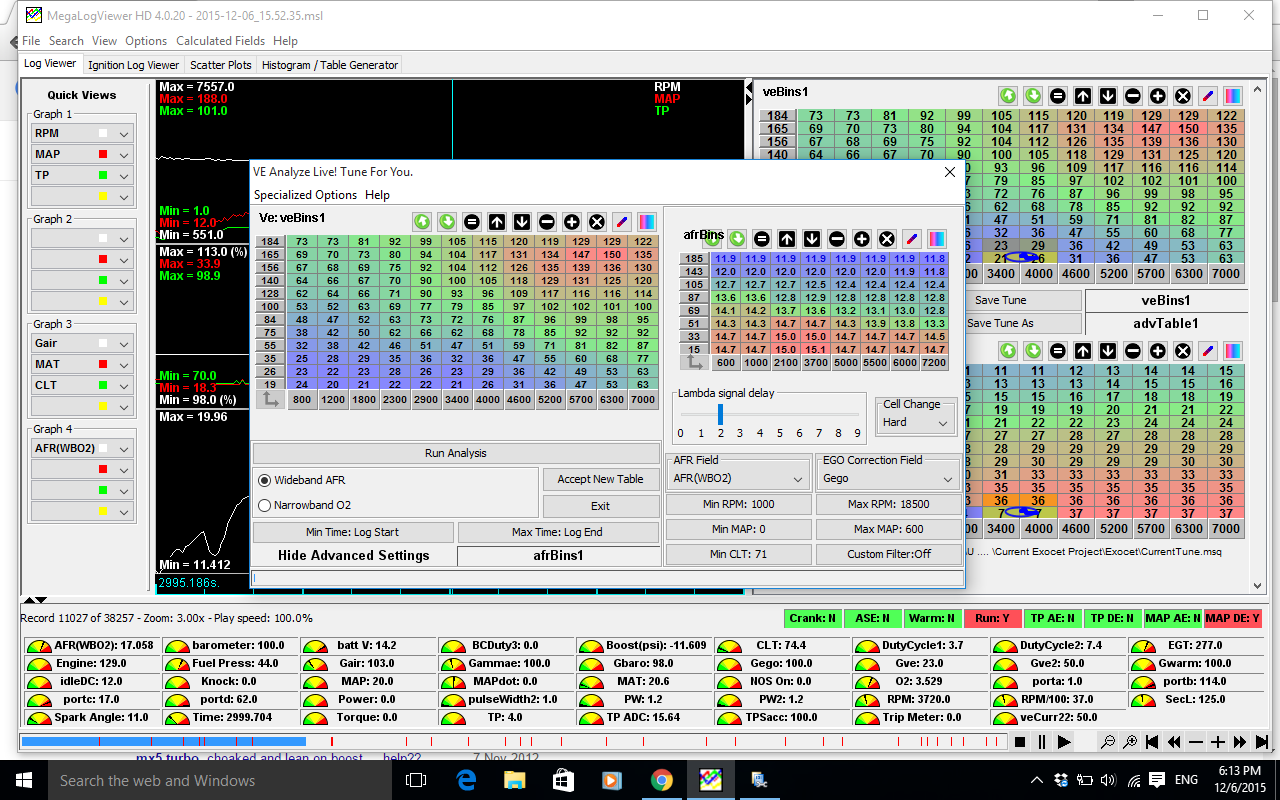Viewport: 1280px width, 800px height.
Task: Click the color gradient icon above afrBins table
Action: tap(936, 239)
